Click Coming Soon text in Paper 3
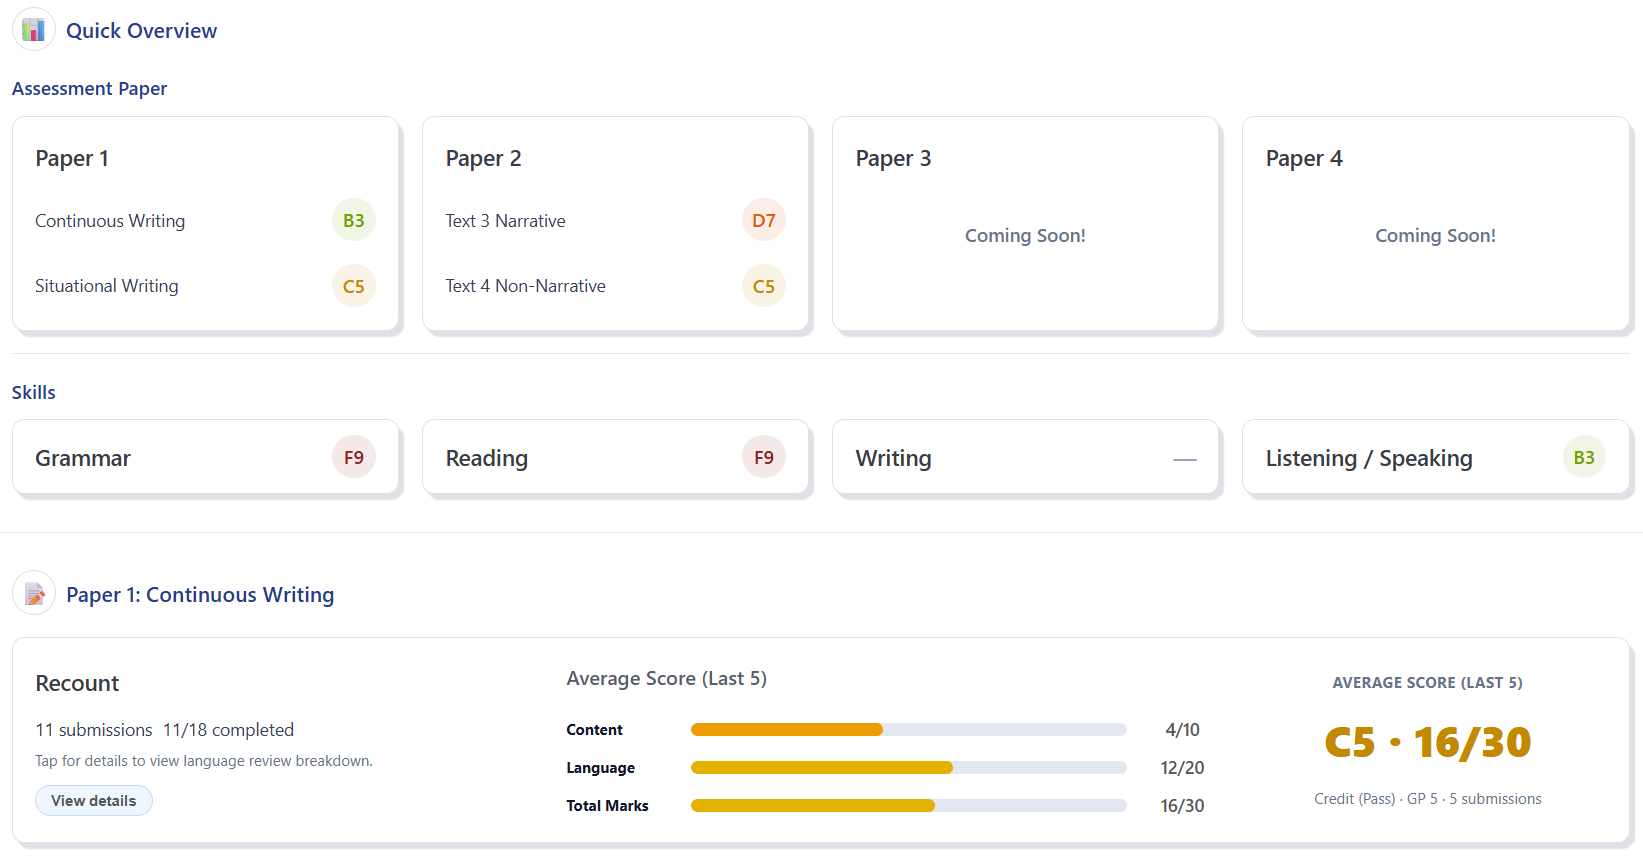 [1025, 236]
